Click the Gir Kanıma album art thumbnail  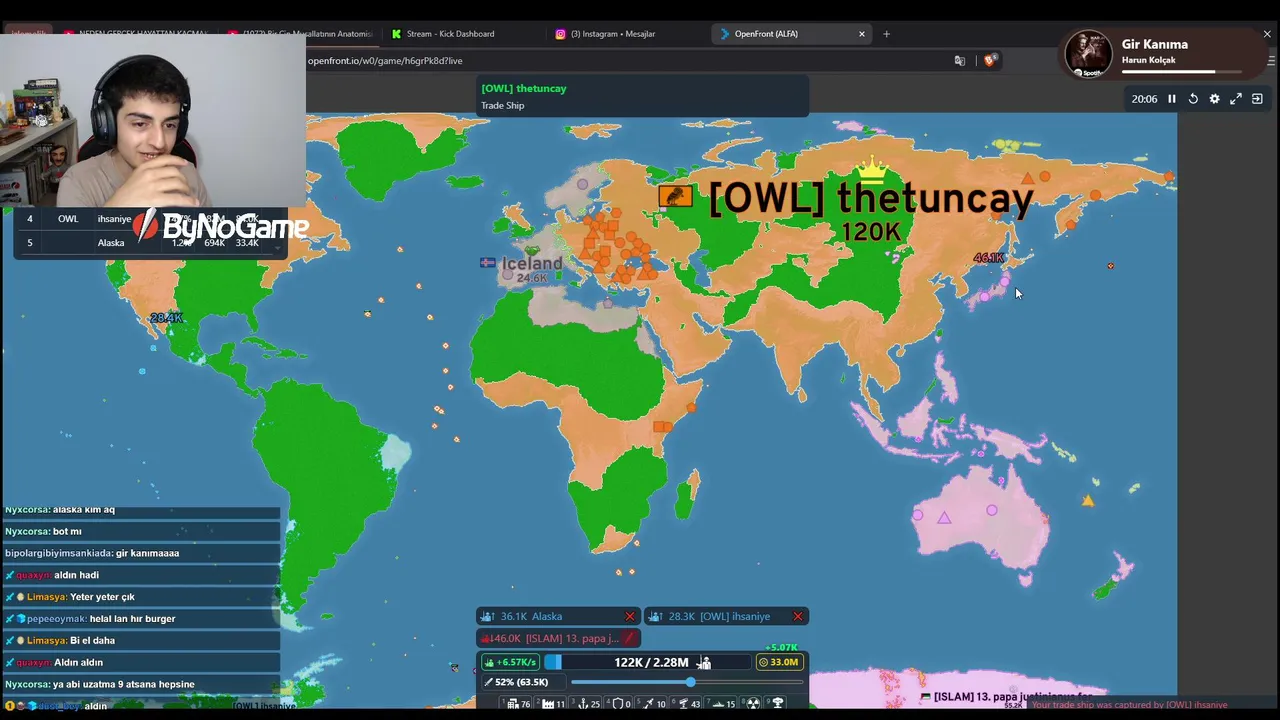pos(1088,54)
